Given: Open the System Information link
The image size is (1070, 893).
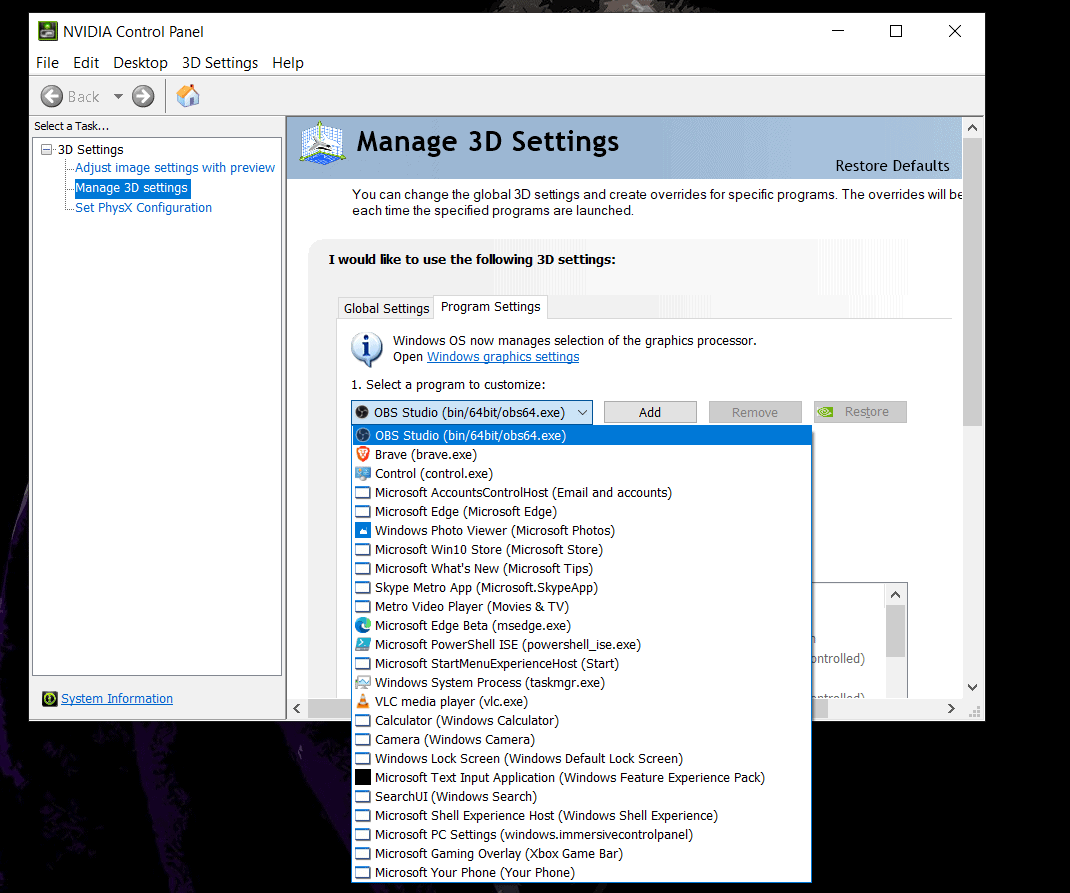Looking at the screenshot, I should [x=117, y=699].
